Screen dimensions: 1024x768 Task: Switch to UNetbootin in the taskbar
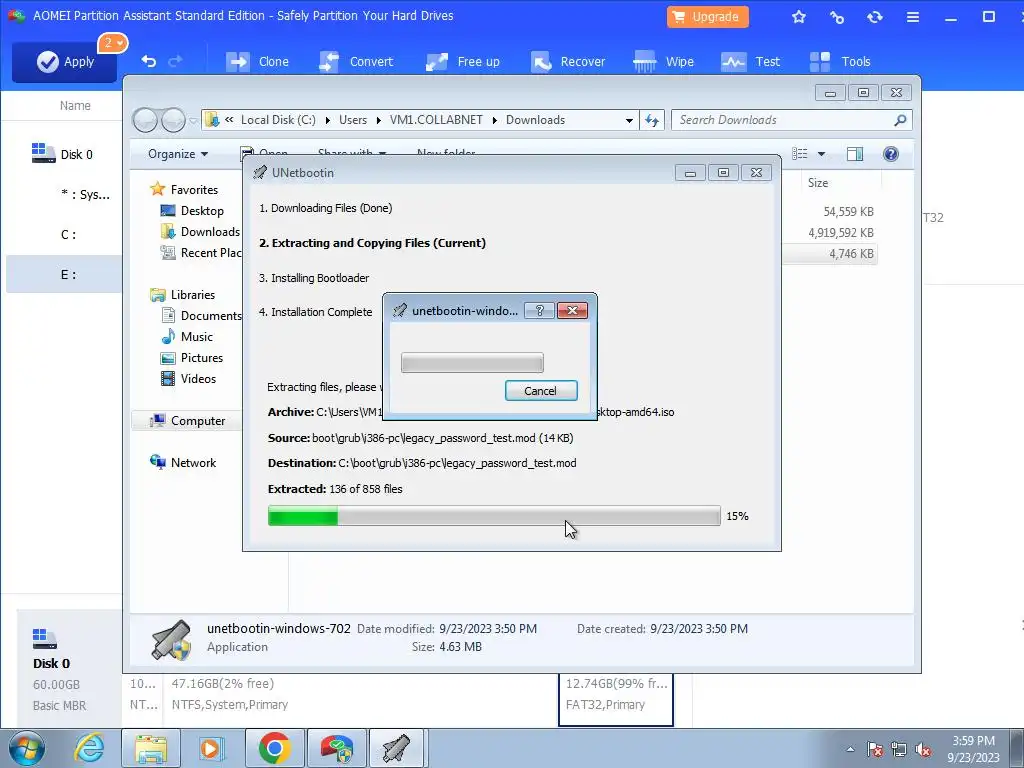(x=396, y=748)
